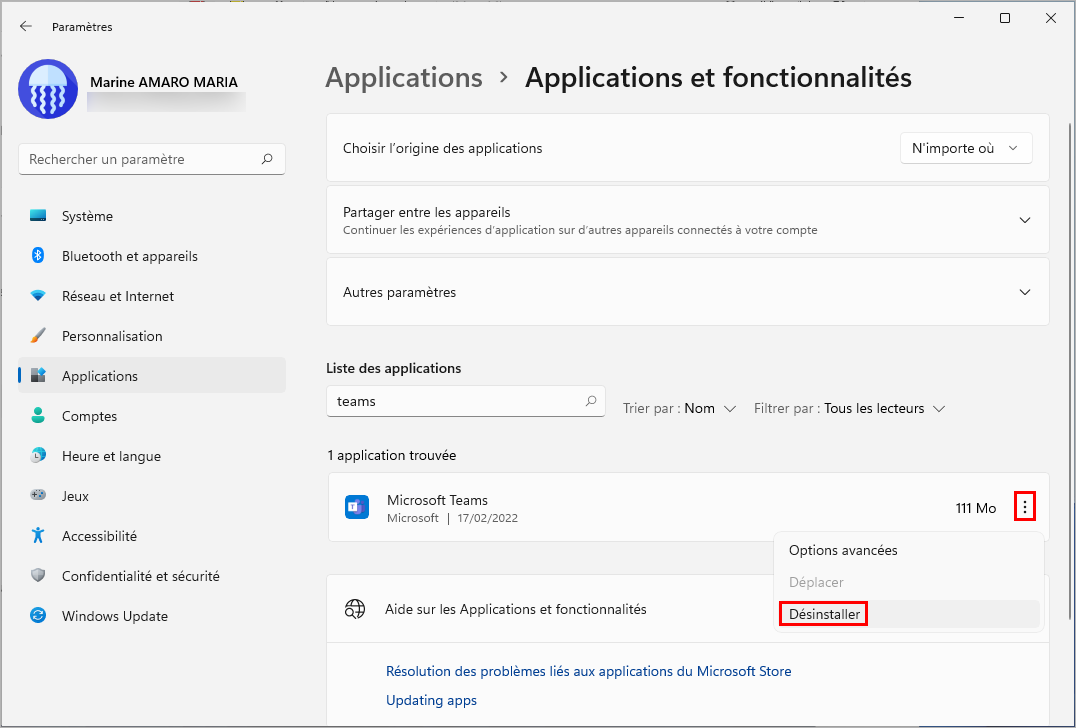Open Windows Update settings
The width and height of the screenshot is (1076, 728).
click(152, 615)
